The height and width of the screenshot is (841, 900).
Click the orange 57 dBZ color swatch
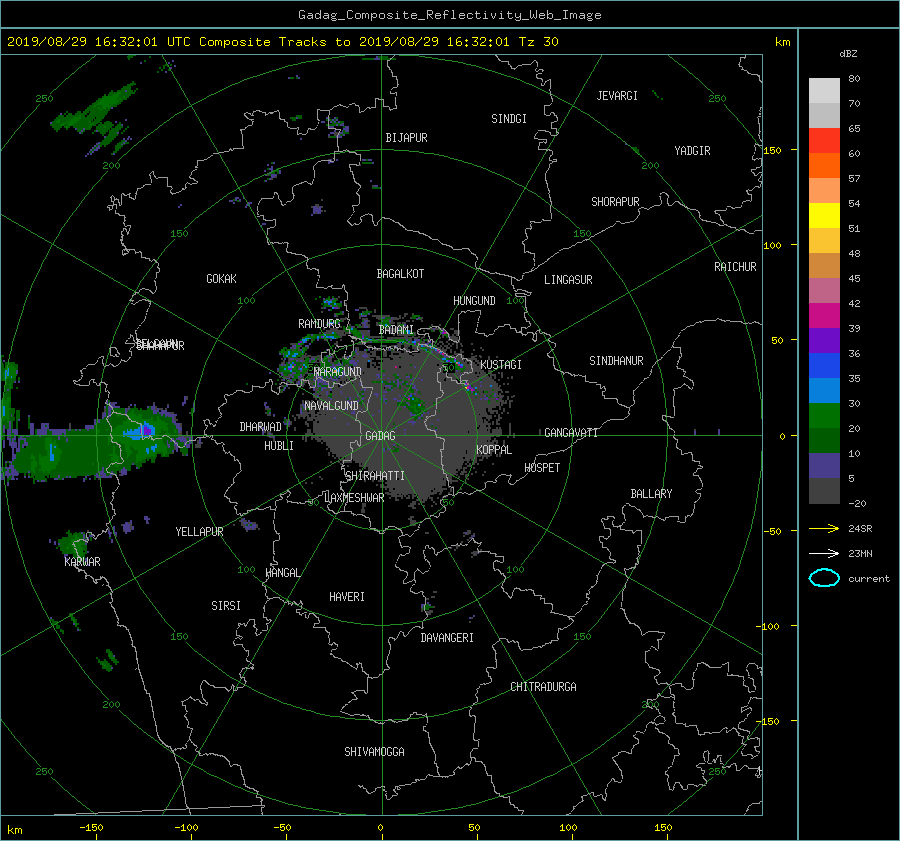click(x=824, y=166)
